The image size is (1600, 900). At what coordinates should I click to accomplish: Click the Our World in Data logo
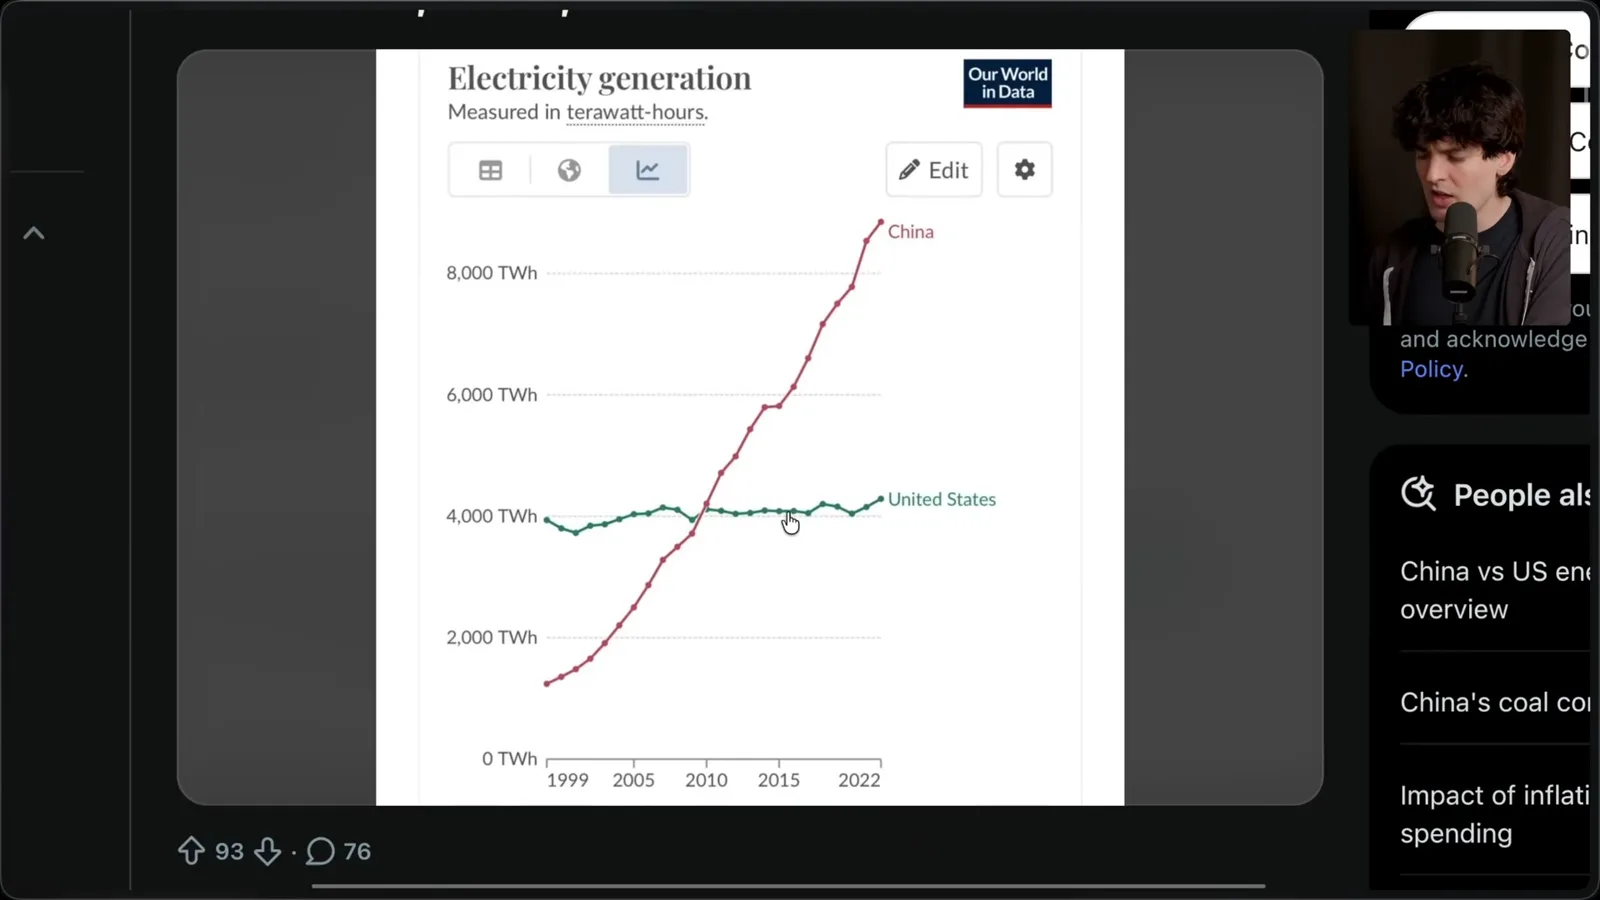pos(1007,83)
